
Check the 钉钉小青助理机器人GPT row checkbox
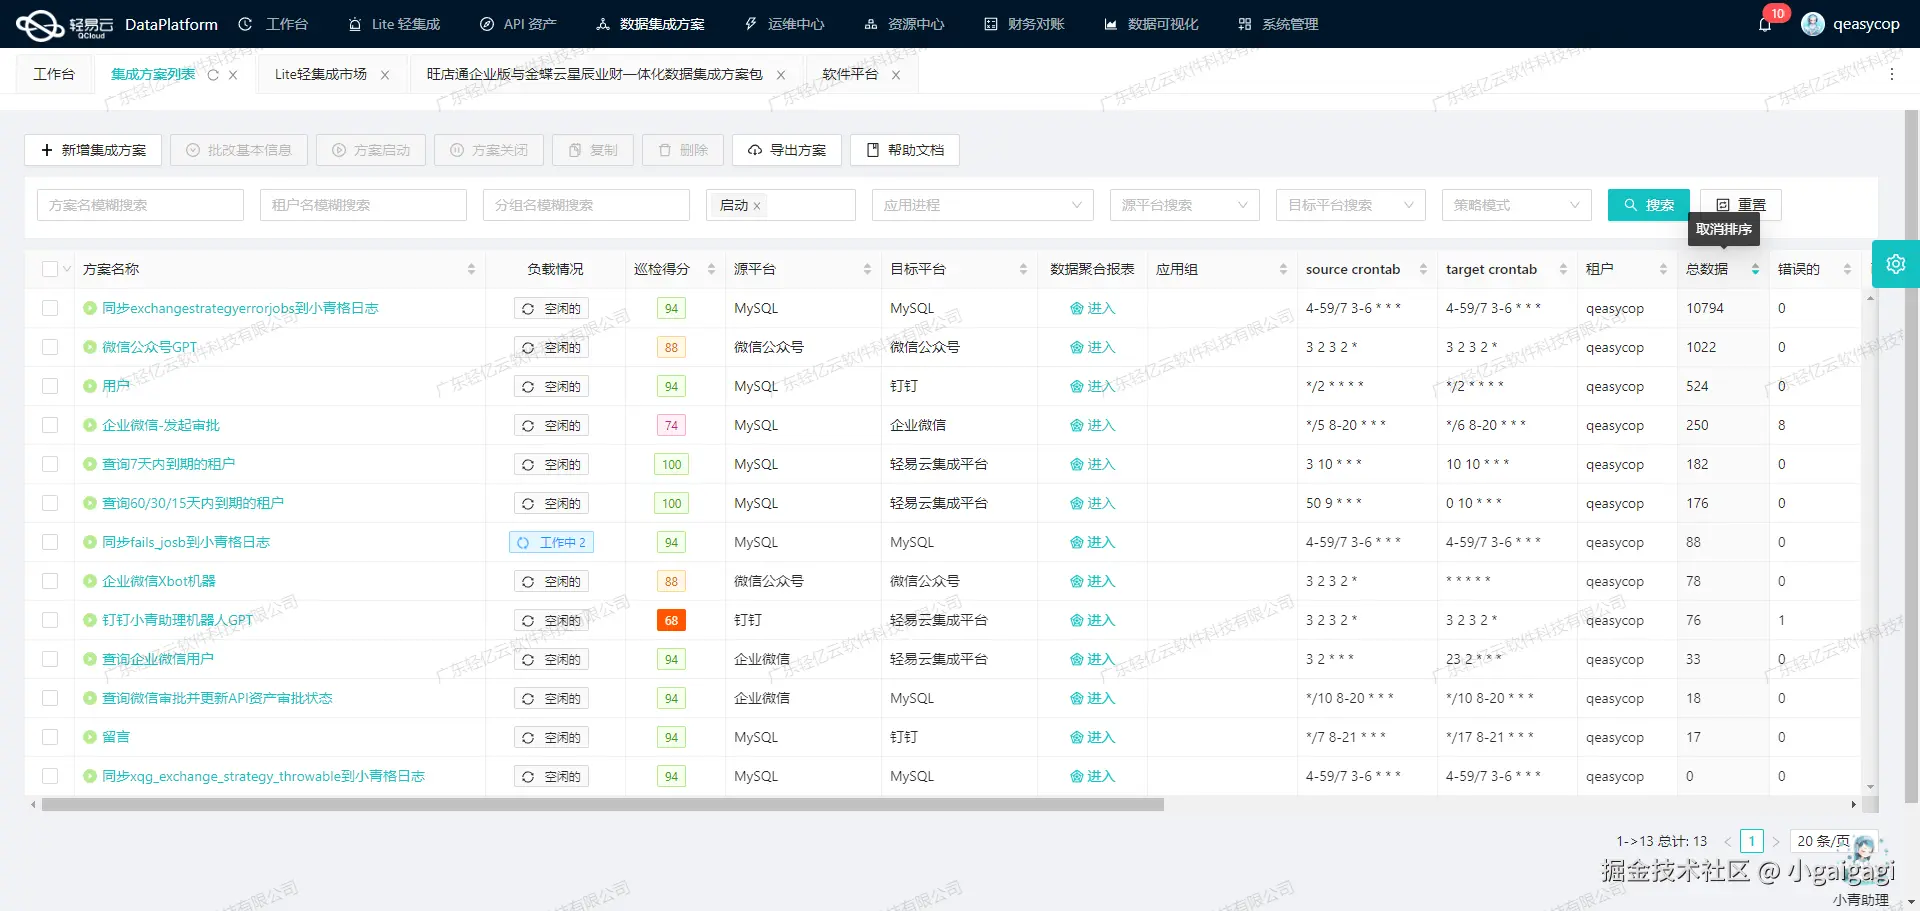click(x=50, y=620)
